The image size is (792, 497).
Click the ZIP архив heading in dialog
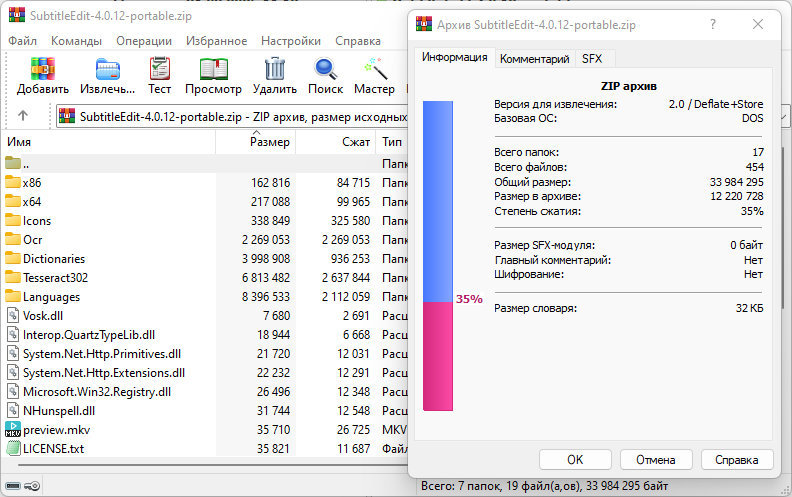coord(628,86)
